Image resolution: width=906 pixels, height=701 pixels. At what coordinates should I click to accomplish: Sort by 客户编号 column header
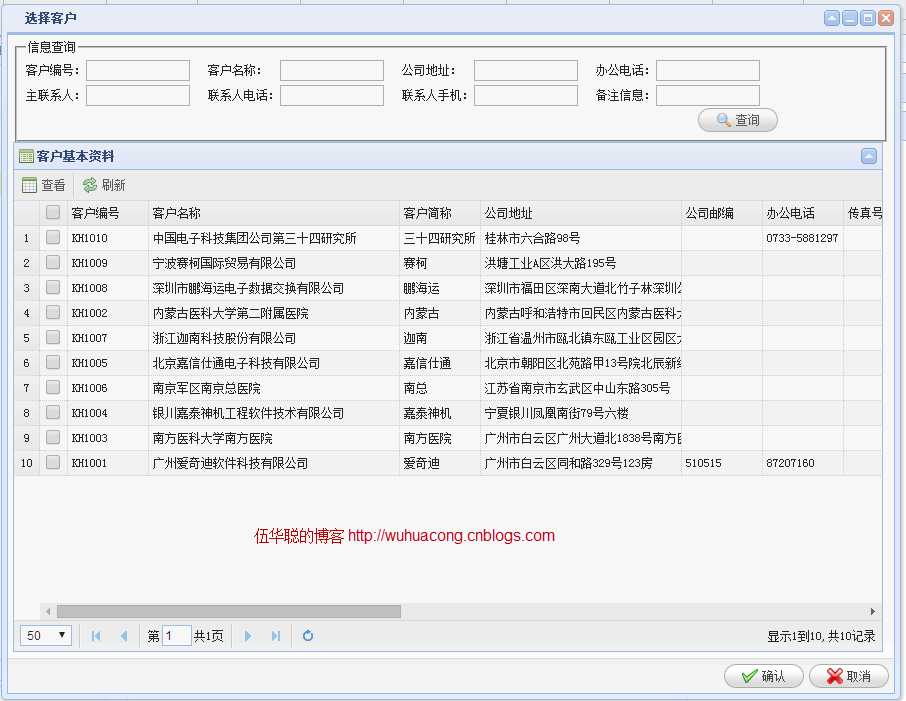tap(107, 213)
